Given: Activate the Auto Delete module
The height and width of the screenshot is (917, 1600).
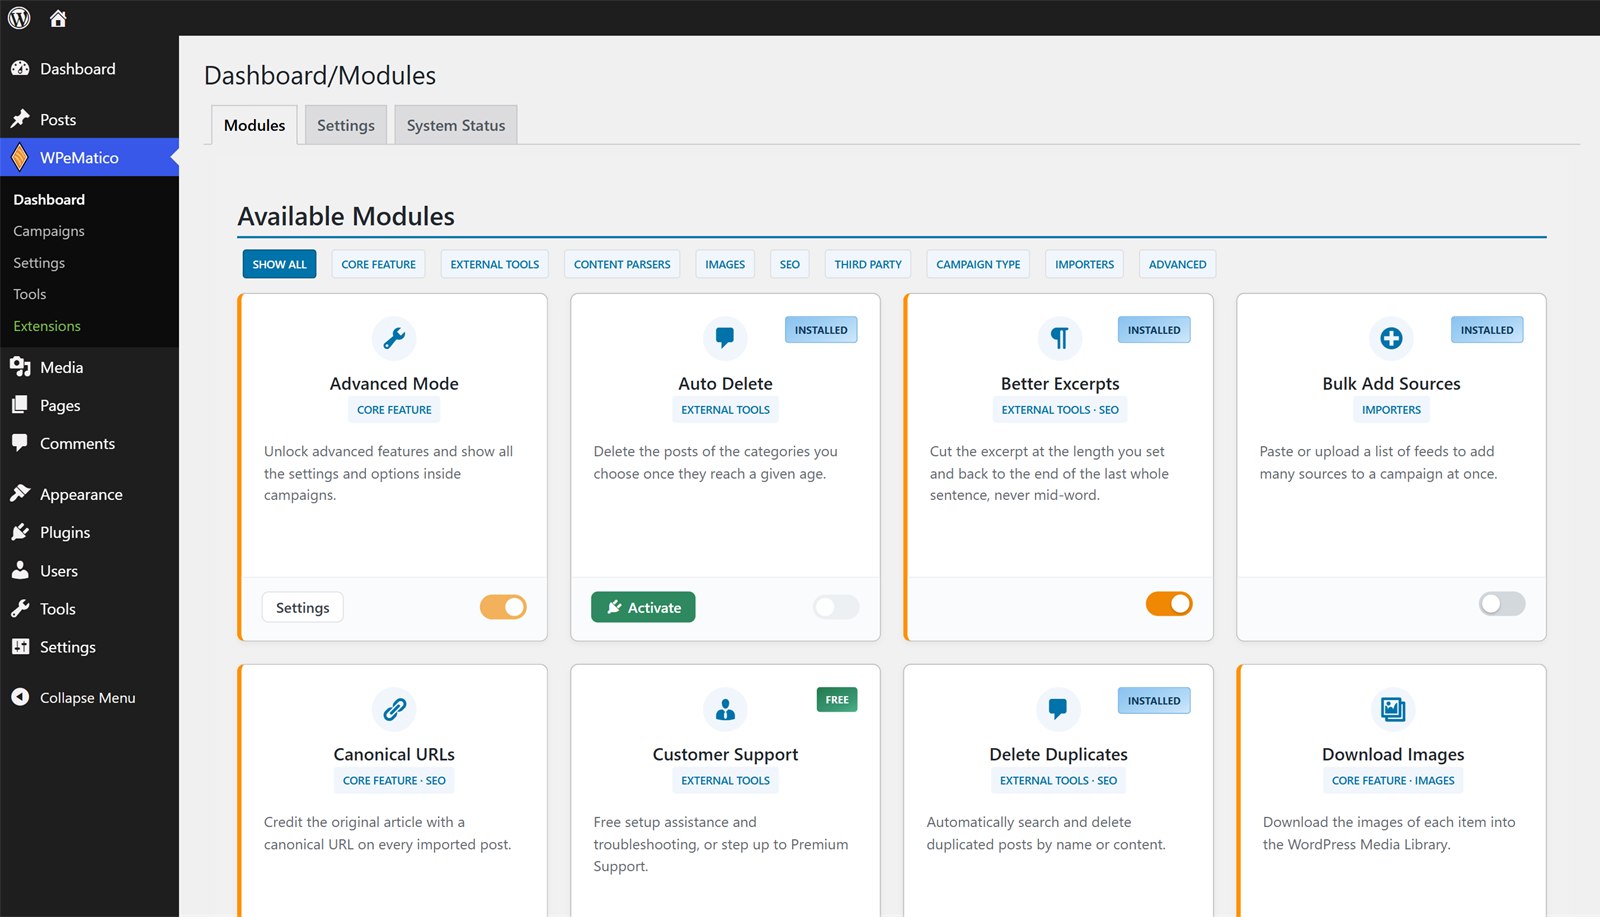Looking at the screenshot, I should pos(643,607).
